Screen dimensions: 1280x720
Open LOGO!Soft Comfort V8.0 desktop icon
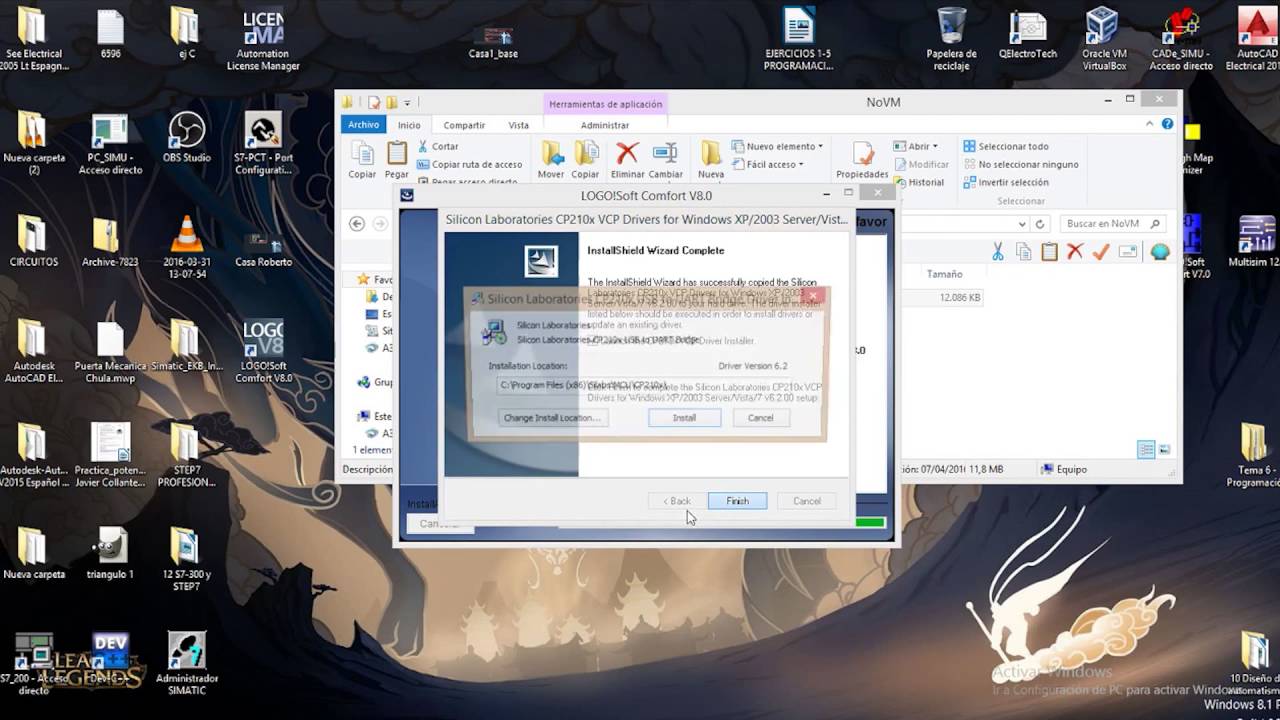(263, 352)
